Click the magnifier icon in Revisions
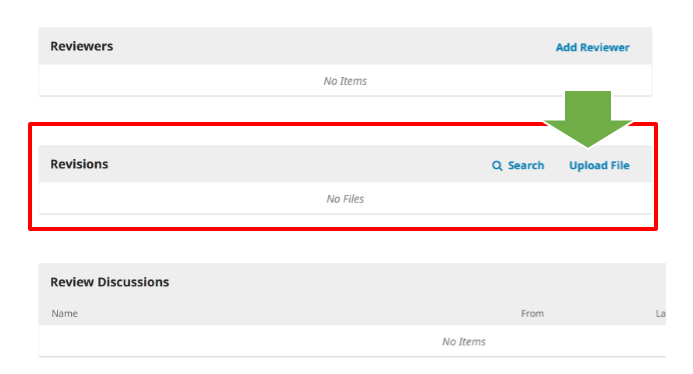Image resolution: width=693 pixels, height=374 pixels. click(x=497, y=166)
